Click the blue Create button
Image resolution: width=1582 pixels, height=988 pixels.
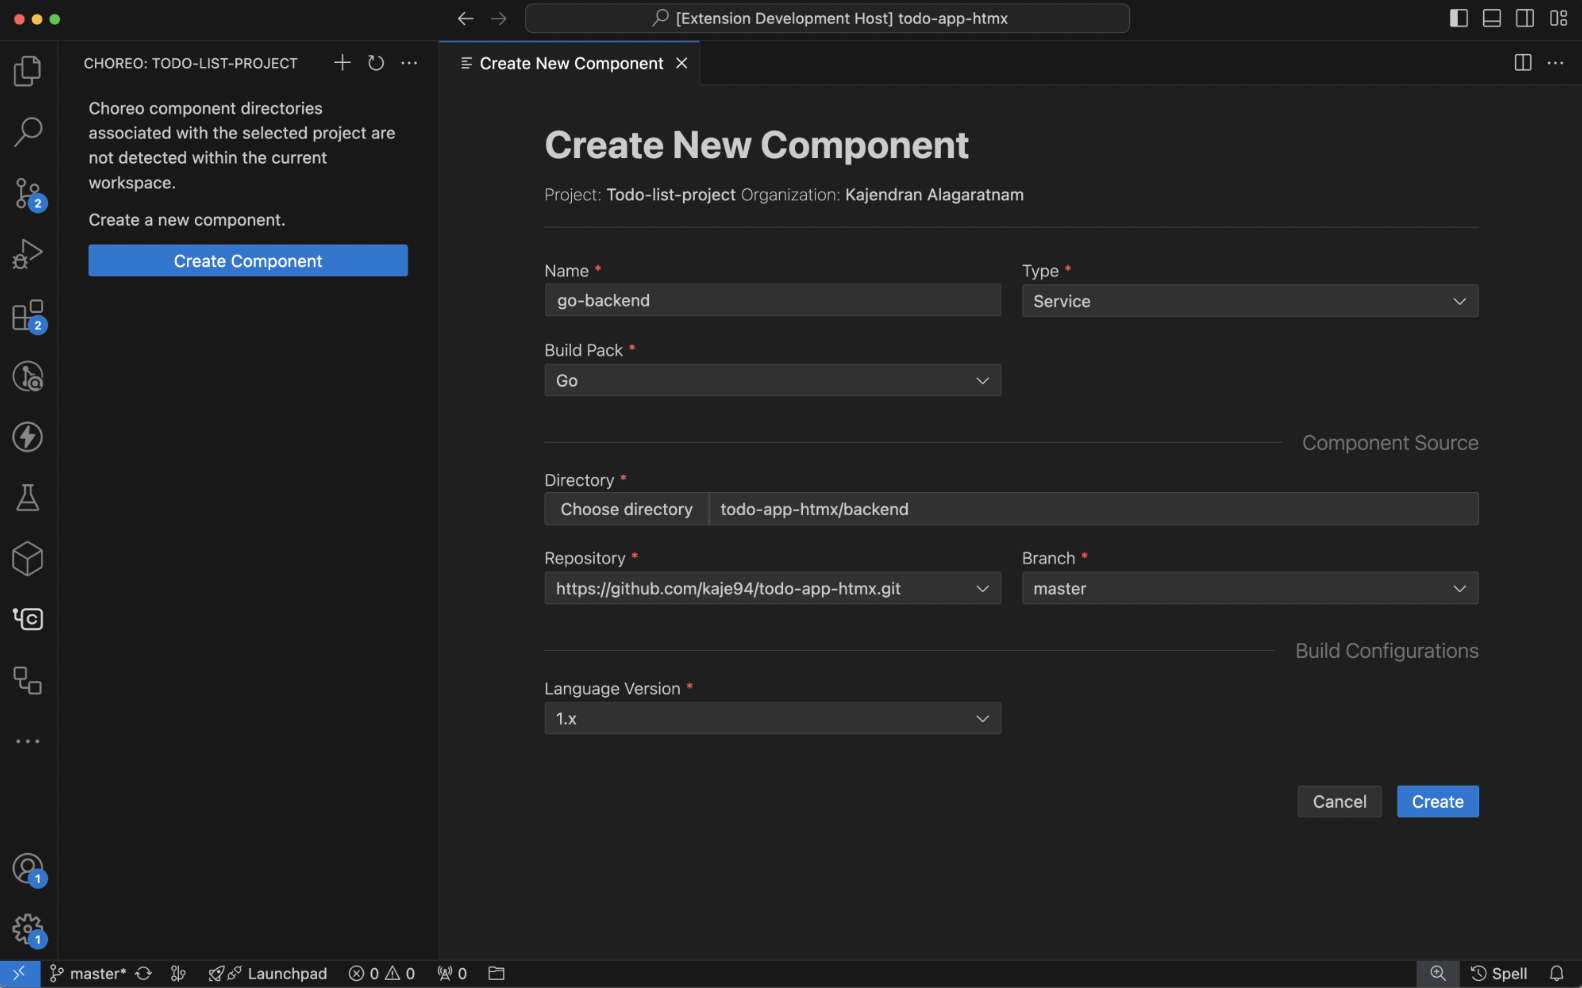(1437, 801)
